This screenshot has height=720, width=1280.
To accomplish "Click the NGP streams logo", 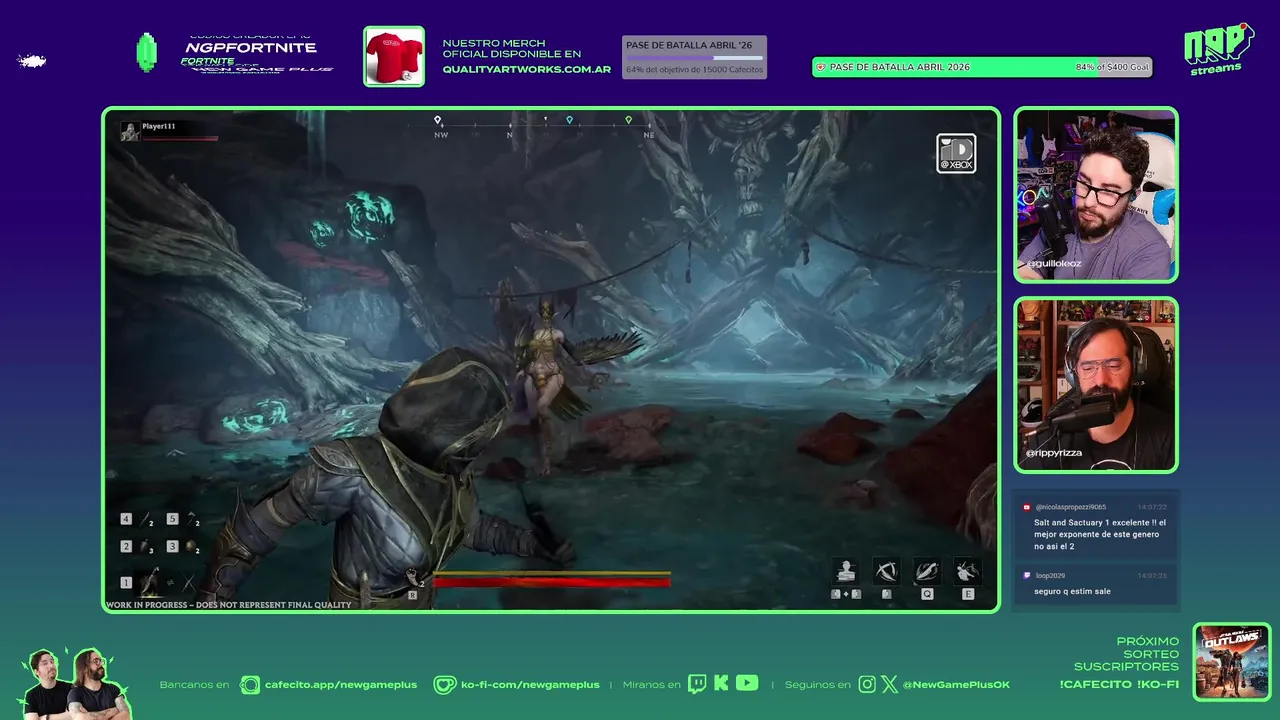I will click(x=1218, y=49).
